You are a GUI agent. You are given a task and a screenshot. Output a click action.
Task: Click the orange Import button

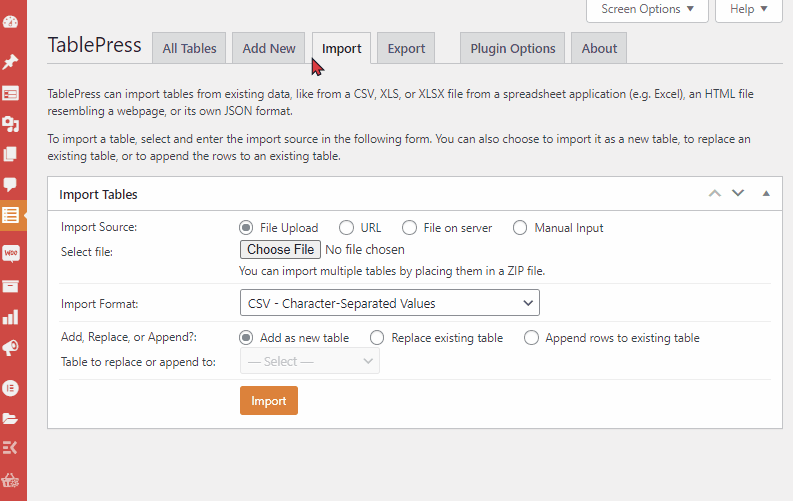pos(269,401)
